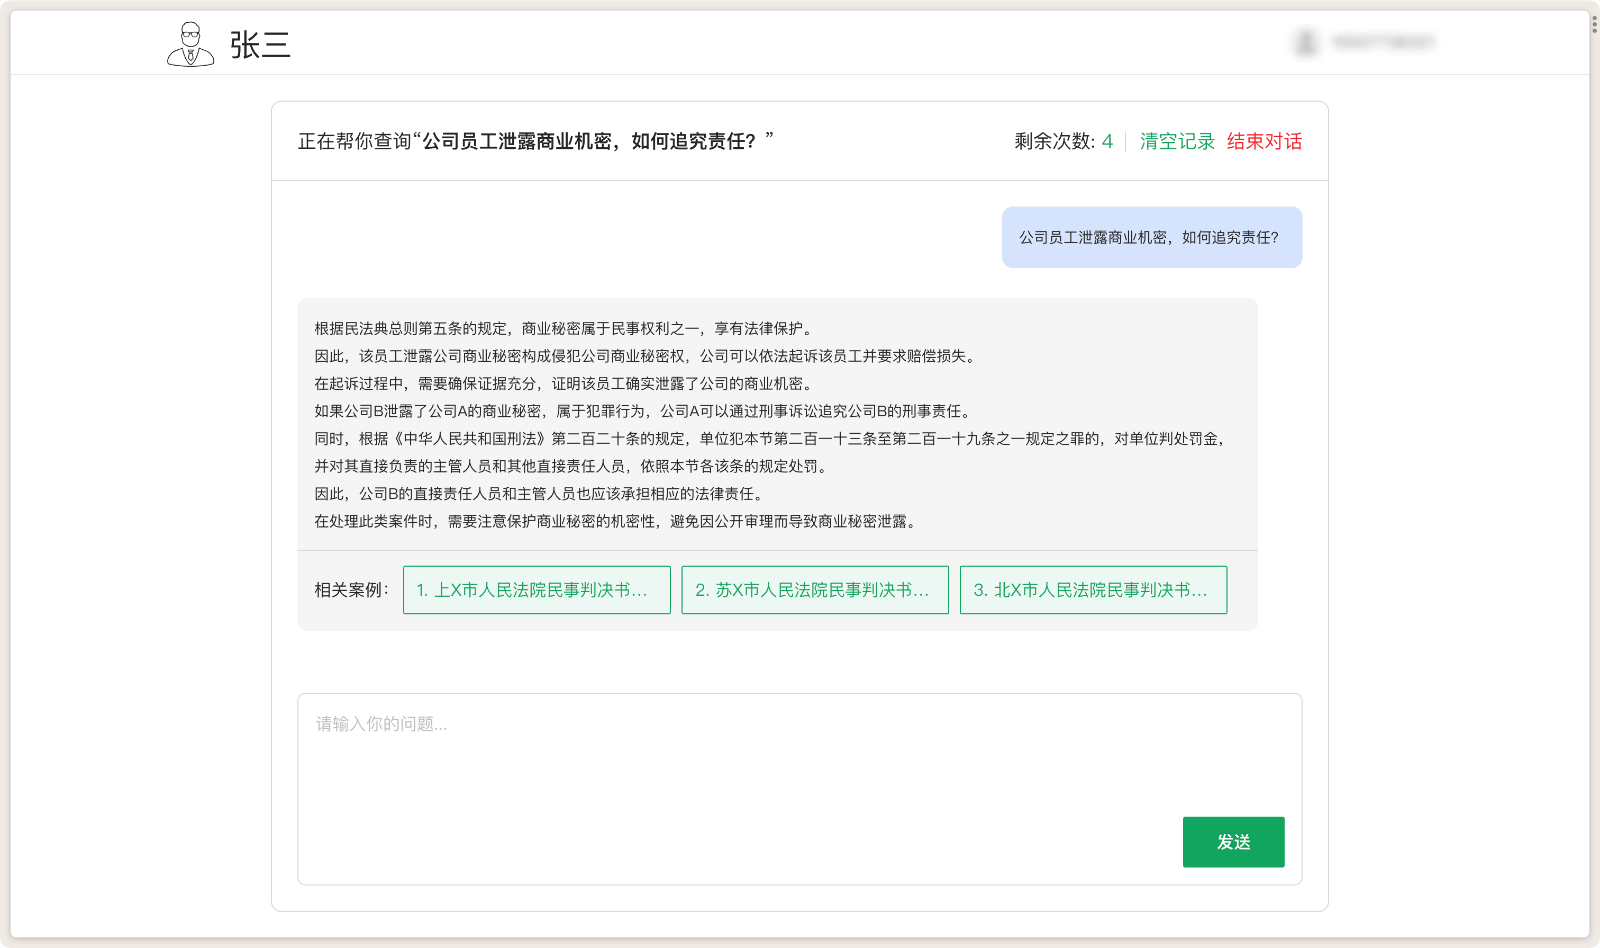
Task: Click 结束对话 to end the conversation
Action: pyautogui.click(x=1264, y=141)
